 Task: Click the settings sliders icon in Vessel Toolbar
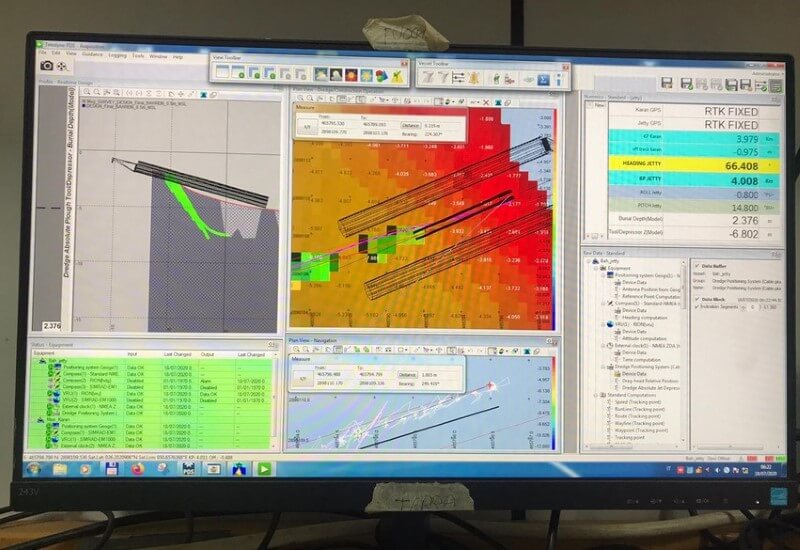[x=458, y=78]
